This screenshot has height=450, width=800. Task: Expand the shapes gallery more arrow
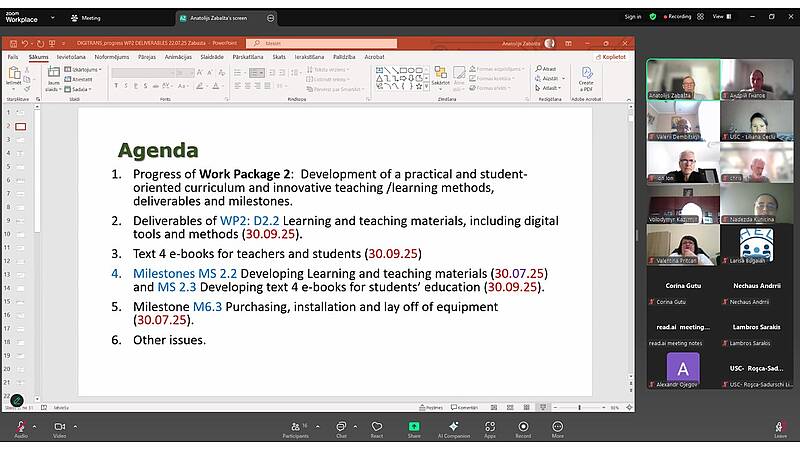tap(427, 87)
